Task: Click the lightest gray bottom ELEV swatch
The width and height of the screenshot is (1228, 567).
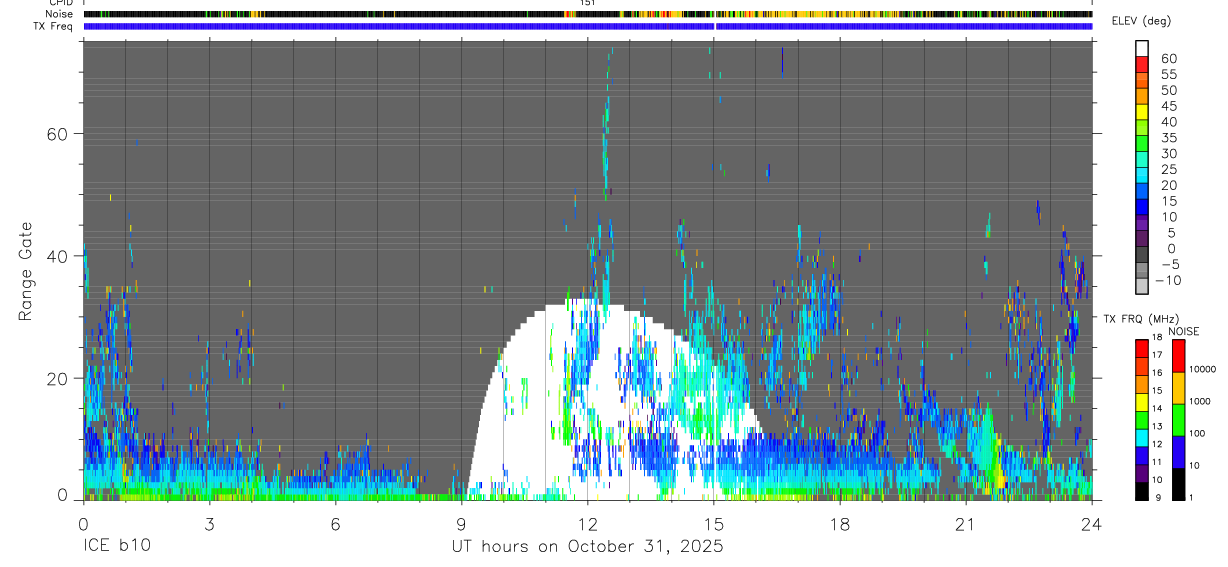Action: click(1141, 285)
